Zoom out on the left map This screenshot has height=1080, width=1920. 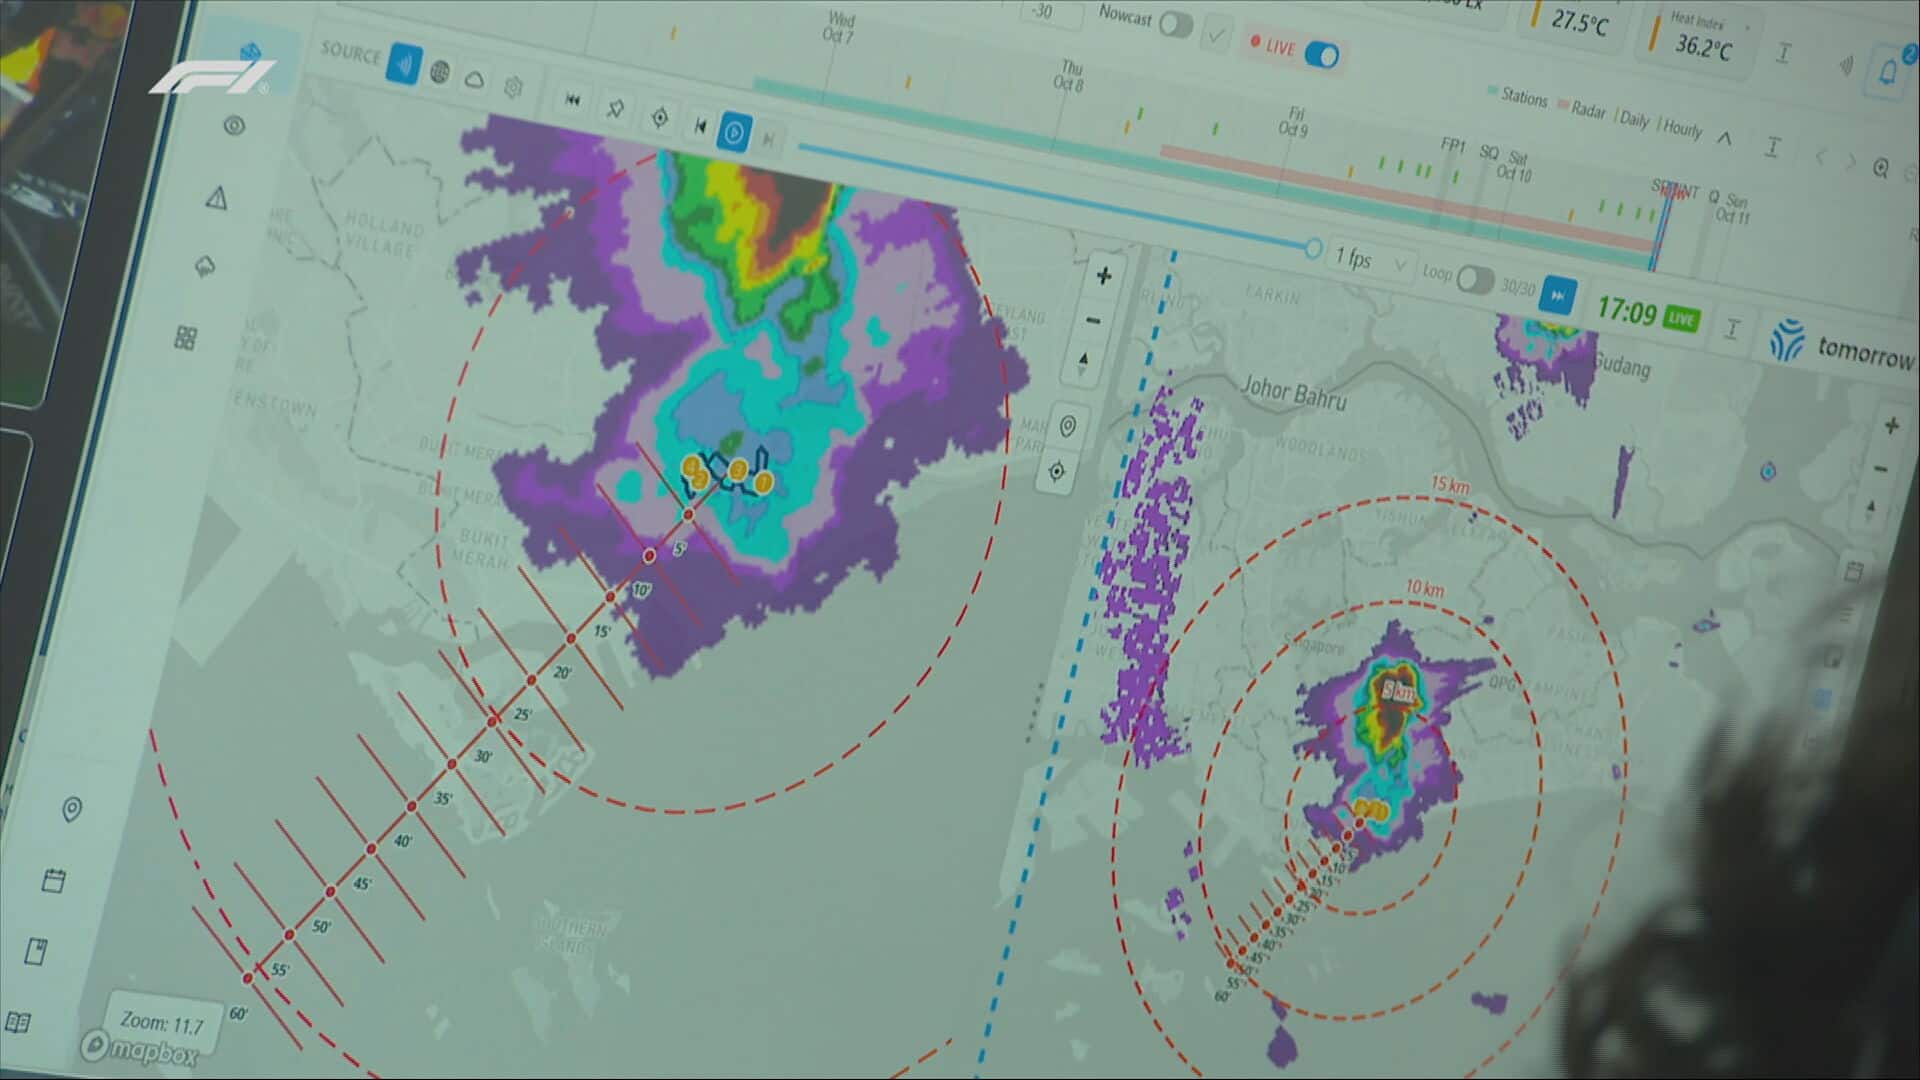pyautogui.click(x=1093, y=320)
